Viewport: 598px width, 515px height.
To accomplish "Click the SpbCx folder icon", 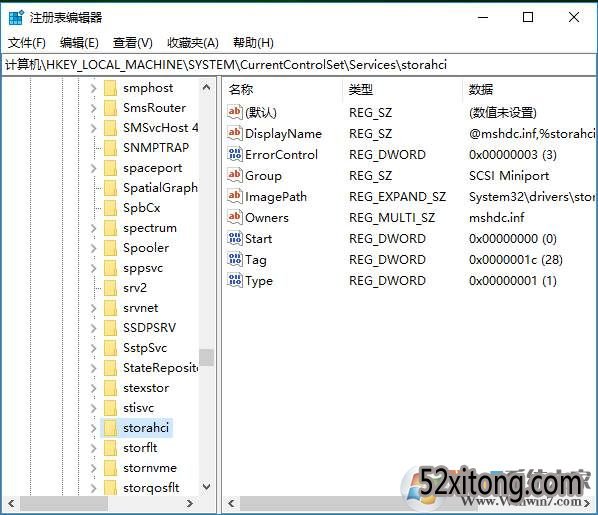I will pos(111,208).
